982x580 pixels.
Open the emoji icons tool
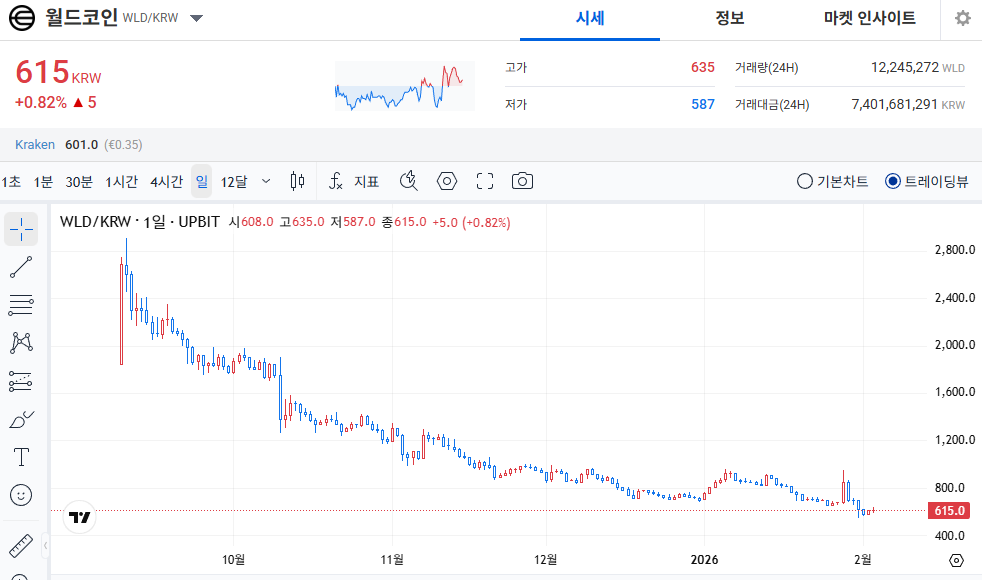tap(21, 495)
